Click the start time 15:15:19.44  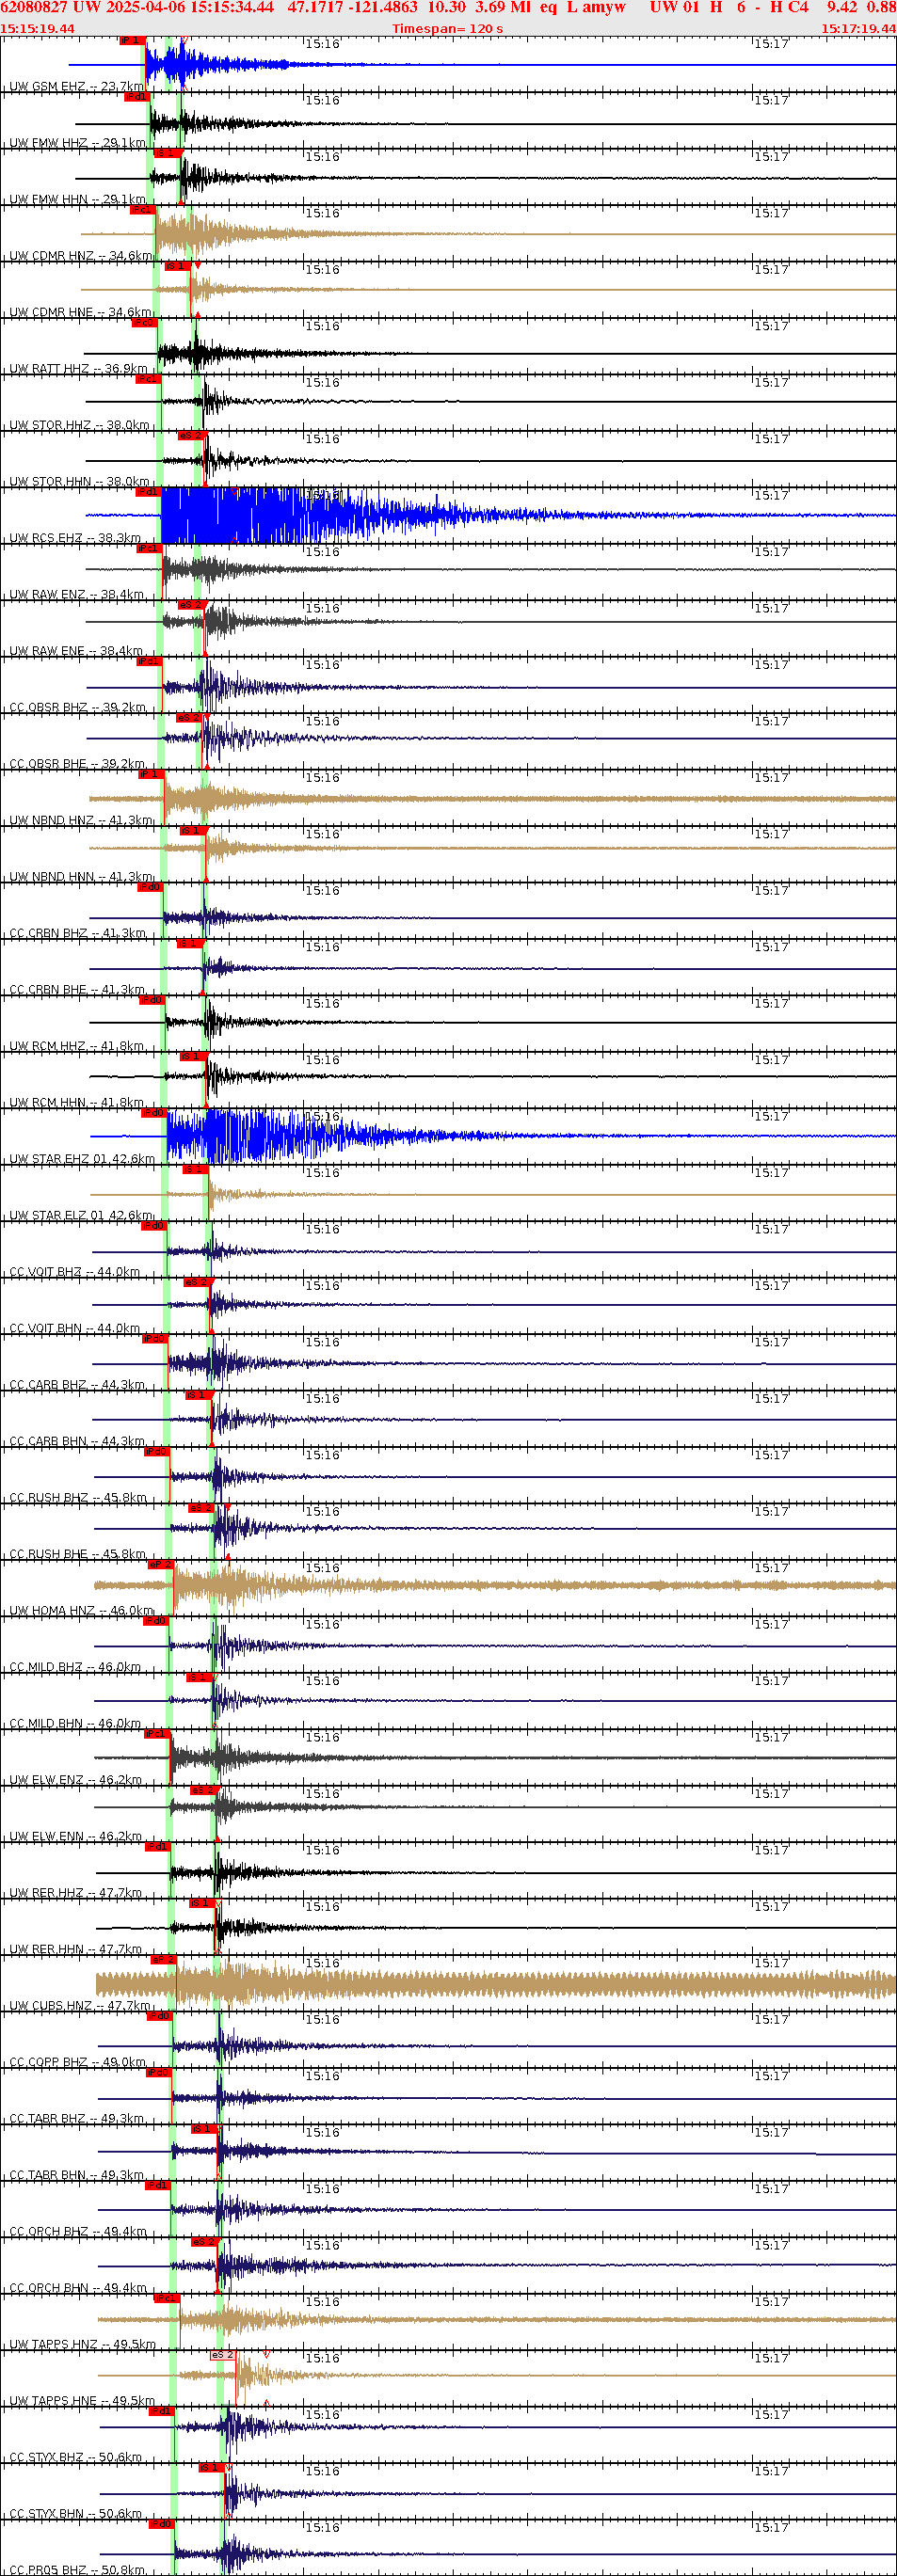tap(37, 28)
